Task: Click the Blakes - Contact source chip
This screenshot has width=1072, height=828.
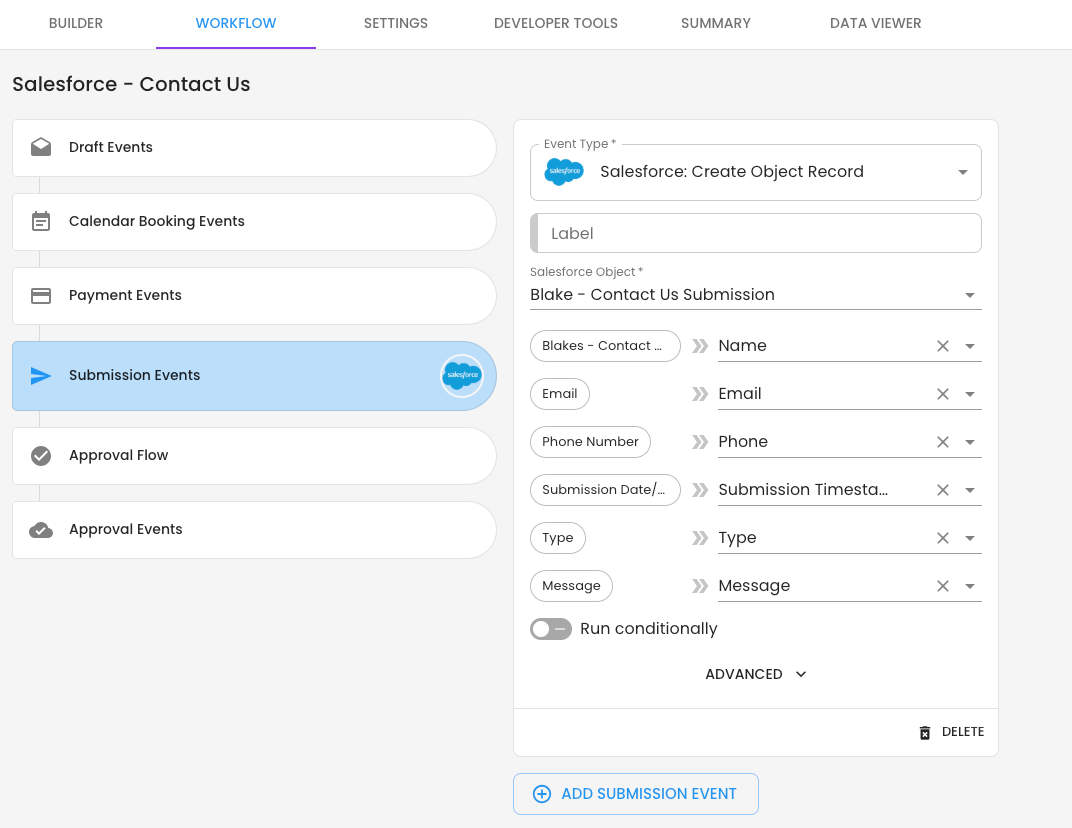Action: (x=605, y=346)
